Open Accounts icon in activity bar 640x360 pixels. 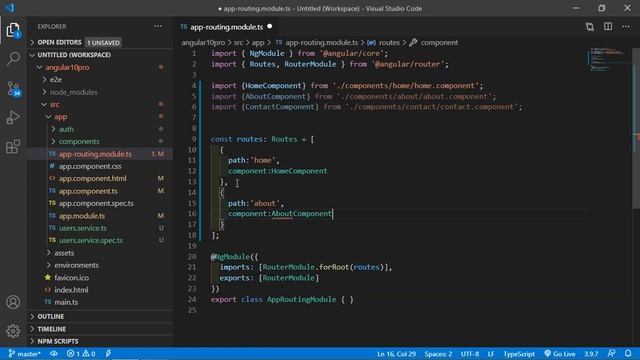point(13,302)
